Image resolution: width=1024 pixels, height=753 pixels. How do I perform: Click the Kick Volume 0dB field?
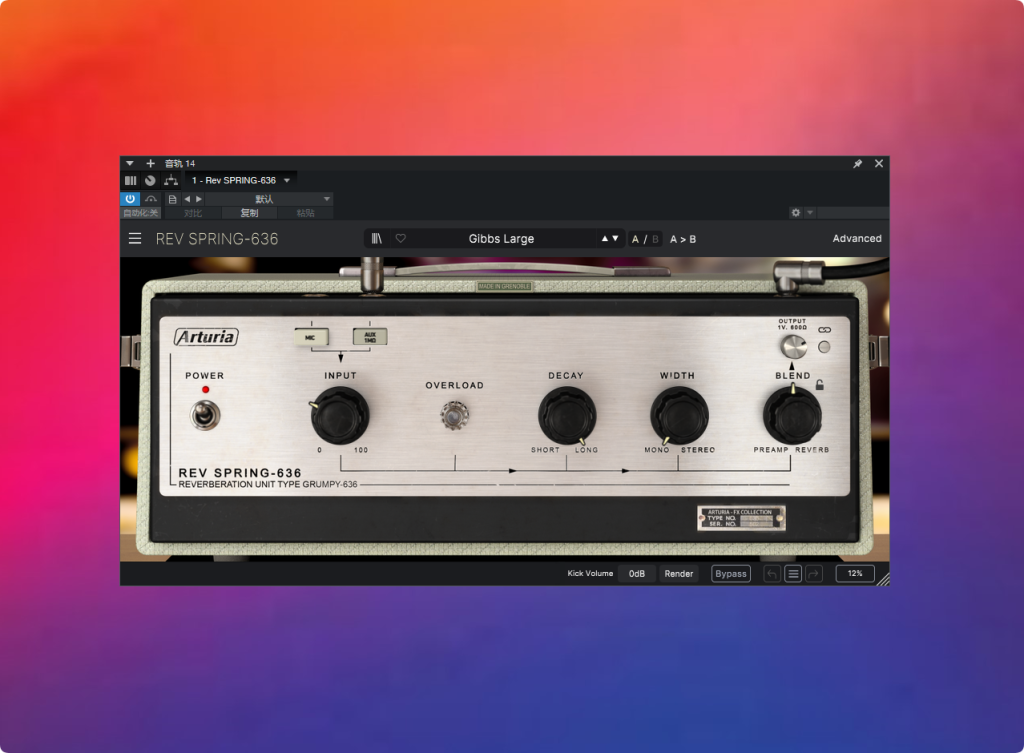click(x=637, y=573)
